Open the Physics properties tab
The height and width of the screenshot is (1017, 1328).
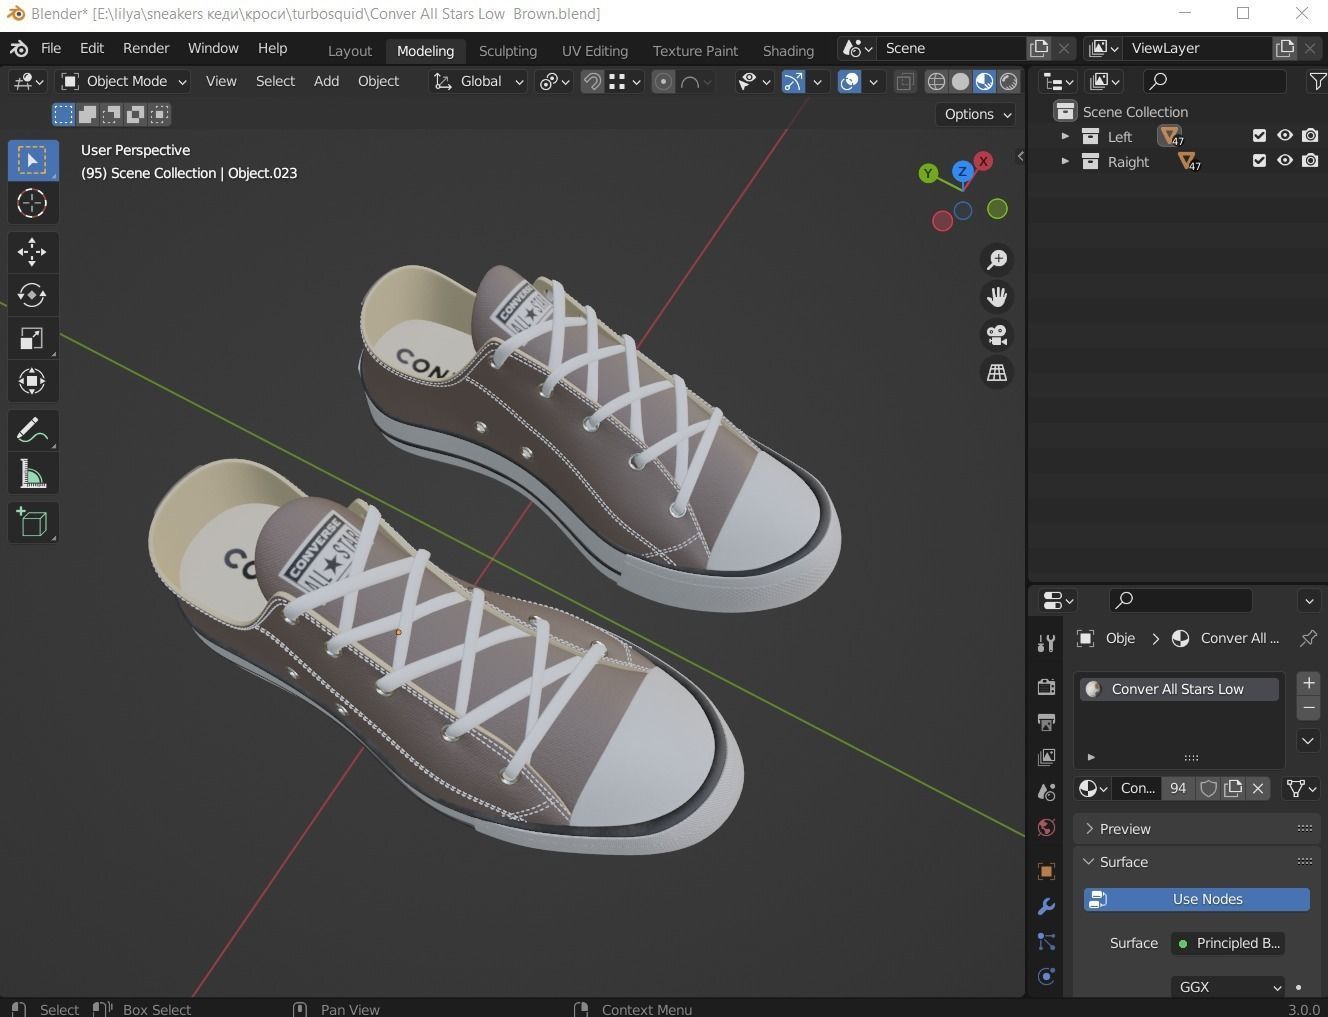1046,977
